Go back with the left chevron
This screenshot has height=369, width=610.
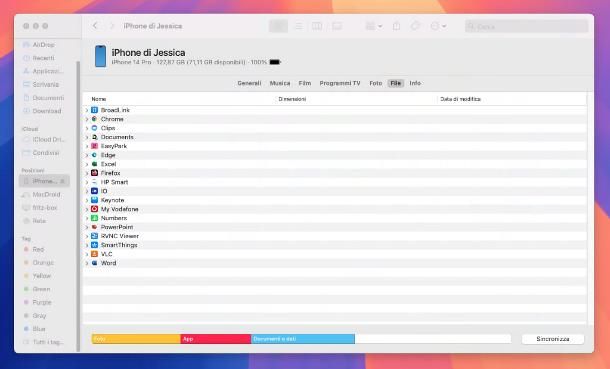point(95,26)
